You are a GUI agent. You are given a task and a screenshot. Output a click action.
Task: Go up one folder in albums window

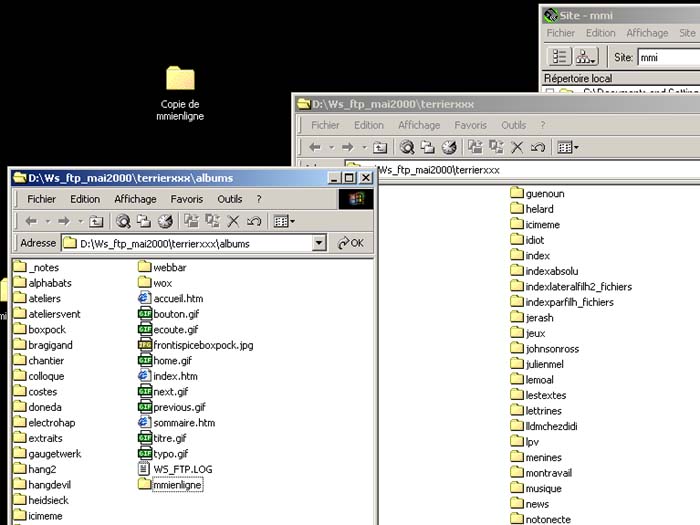coord(96,221)
